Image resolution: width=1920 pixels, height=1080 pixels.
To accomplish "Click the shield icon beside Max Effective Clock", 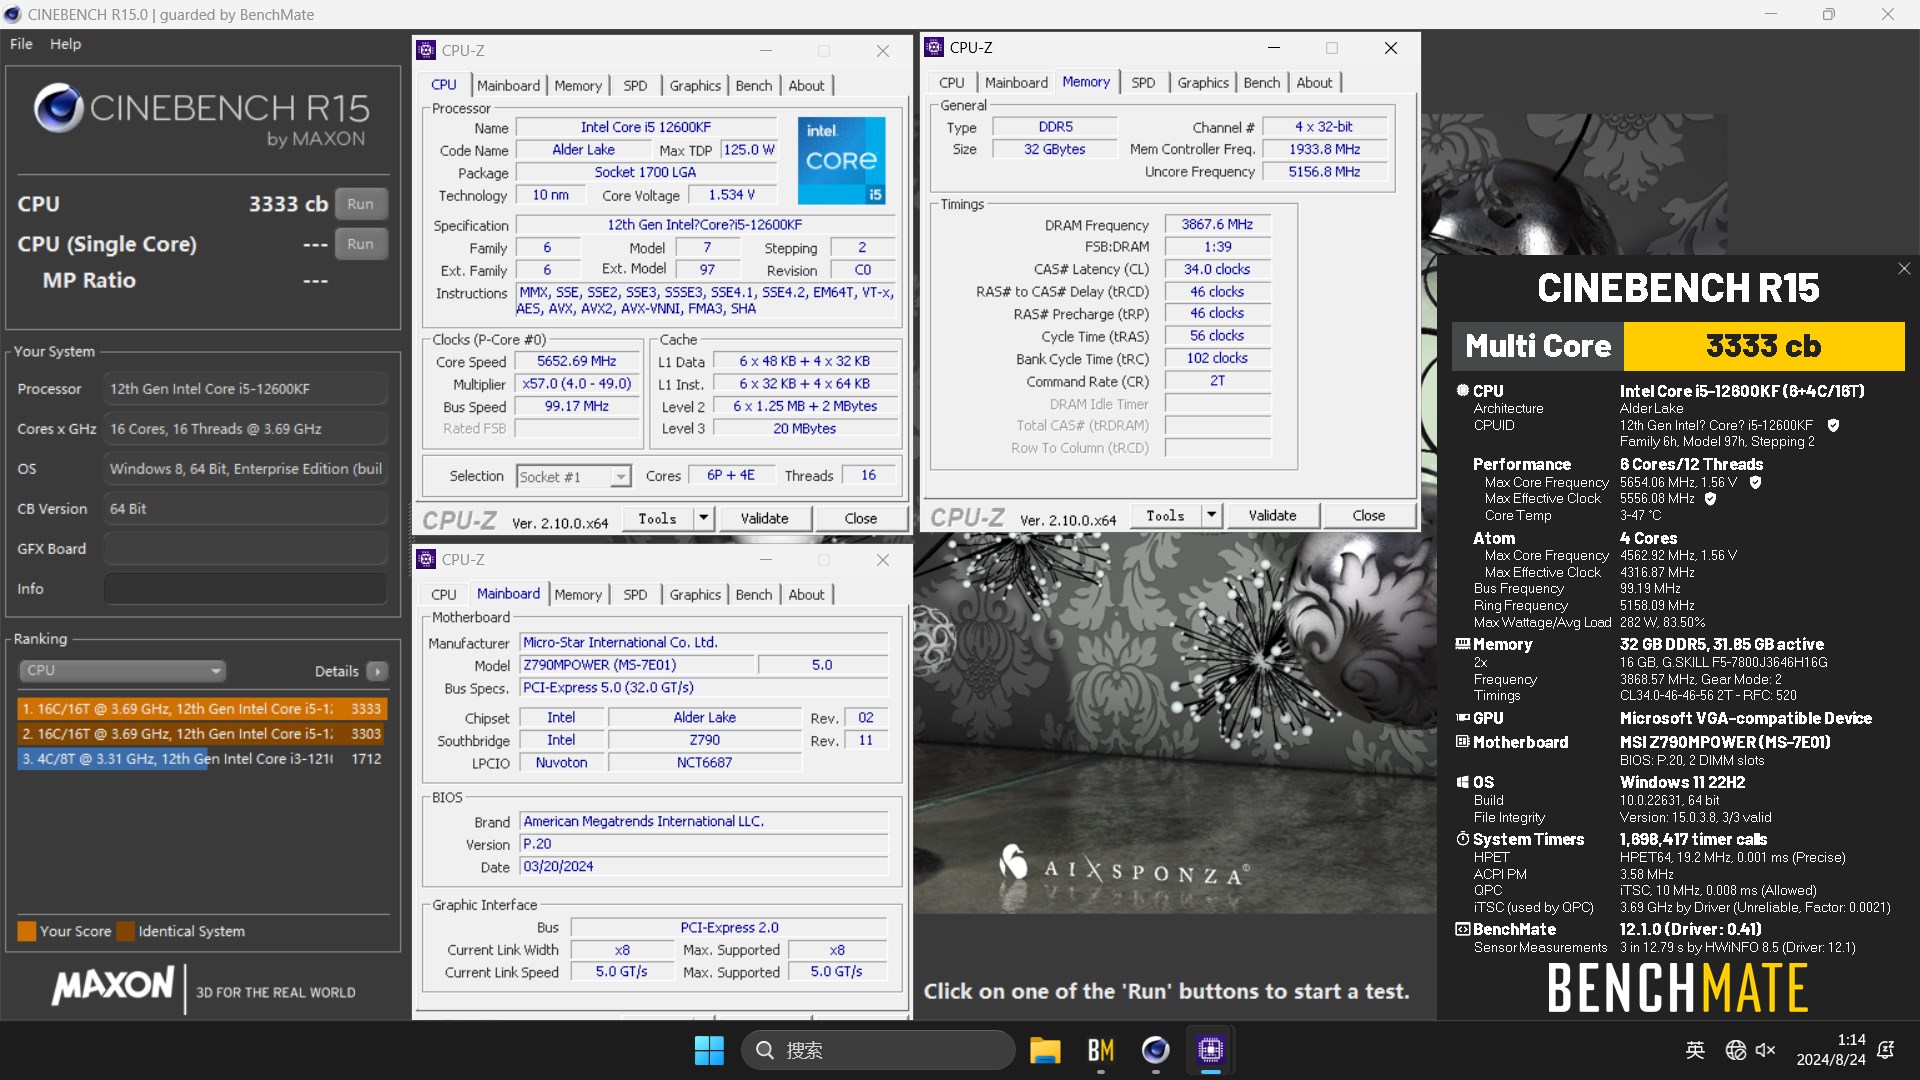I will pyautogui.click(x=1710, y=498).
